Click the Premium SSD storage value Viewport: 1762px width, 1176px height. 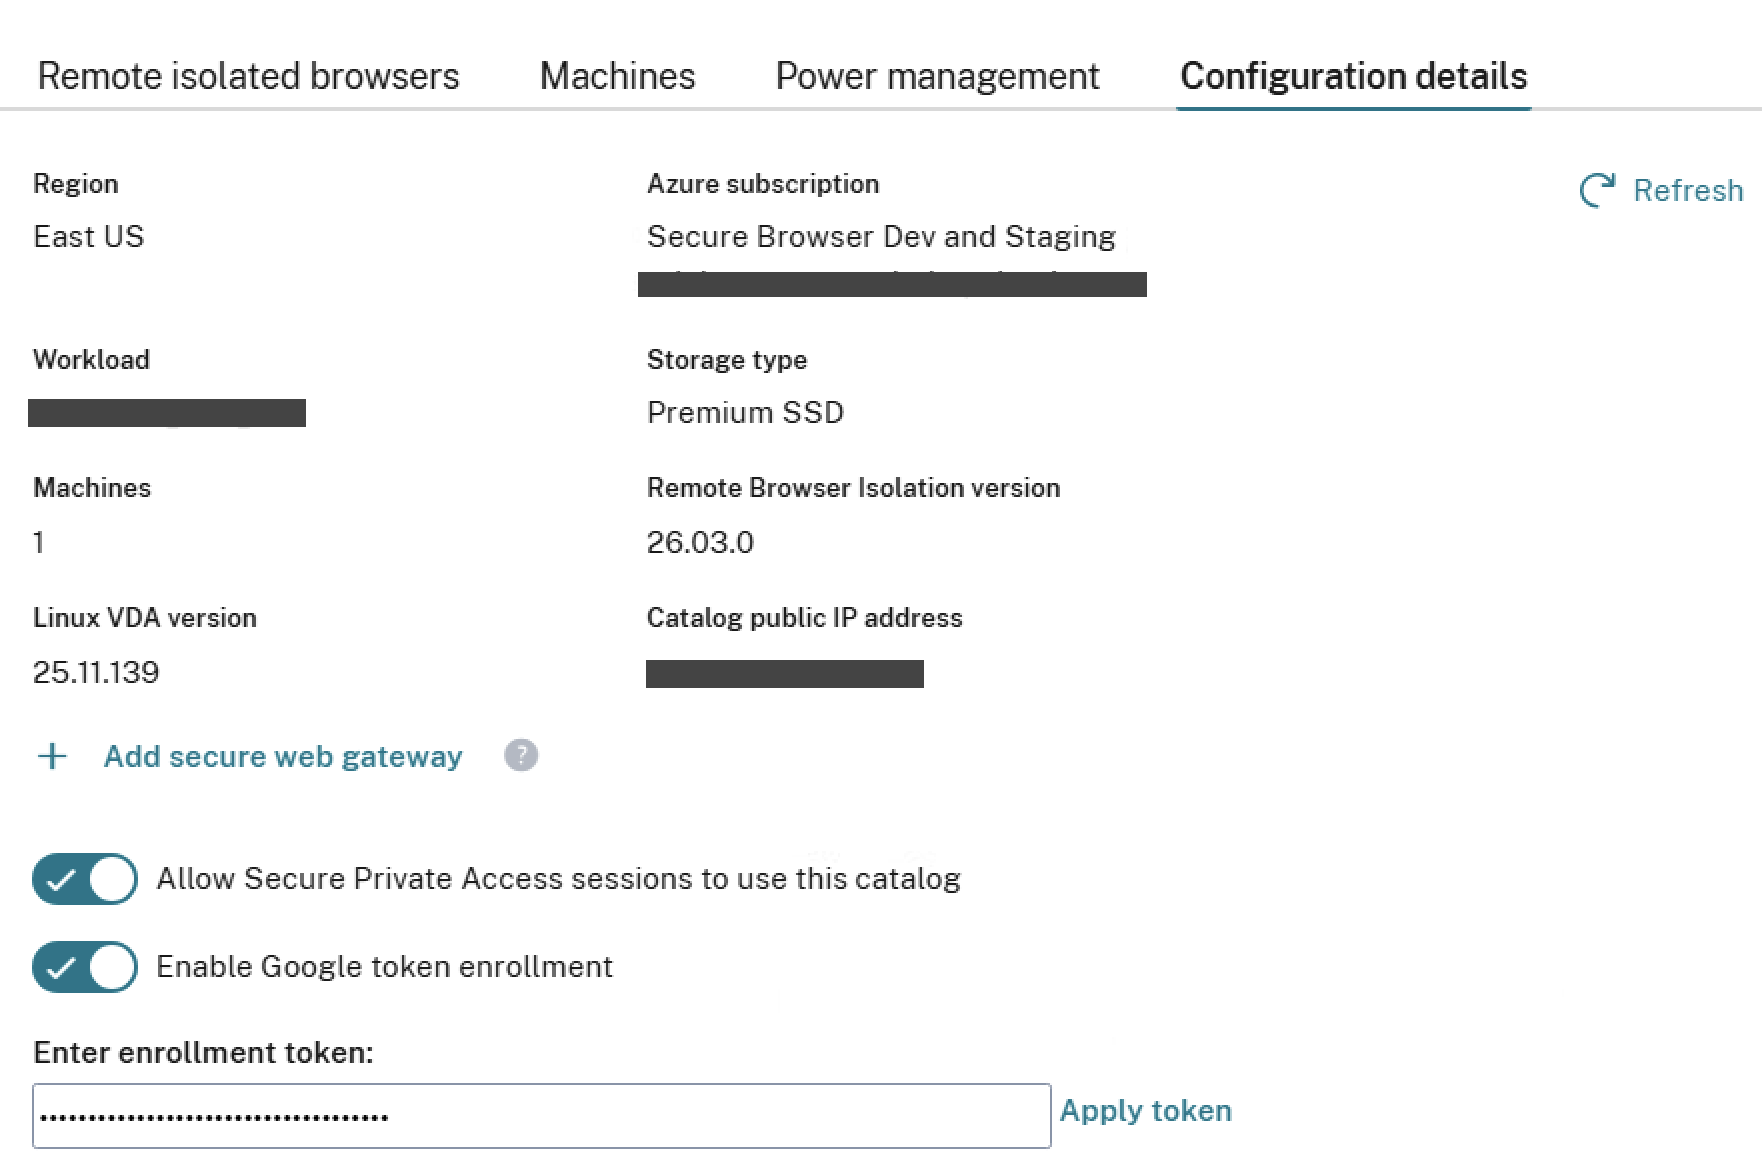[745, 412]
